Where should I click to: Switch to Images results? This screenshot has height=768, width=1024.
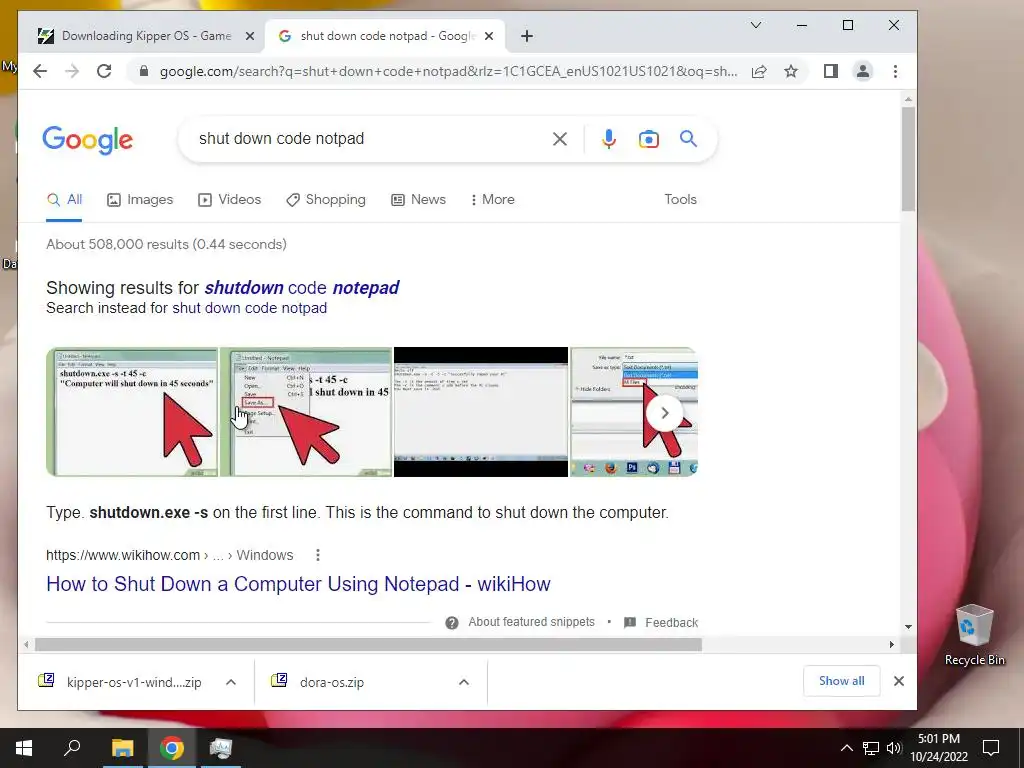140,200
